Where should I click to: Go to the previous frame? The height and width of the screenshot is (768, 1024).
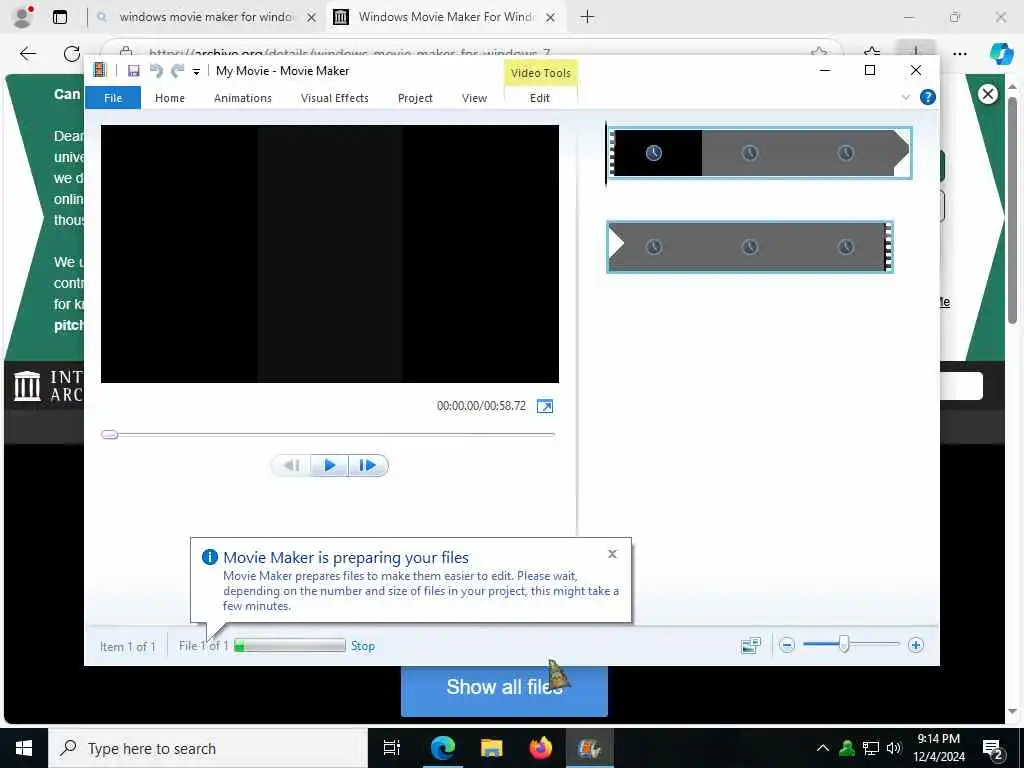291,466
